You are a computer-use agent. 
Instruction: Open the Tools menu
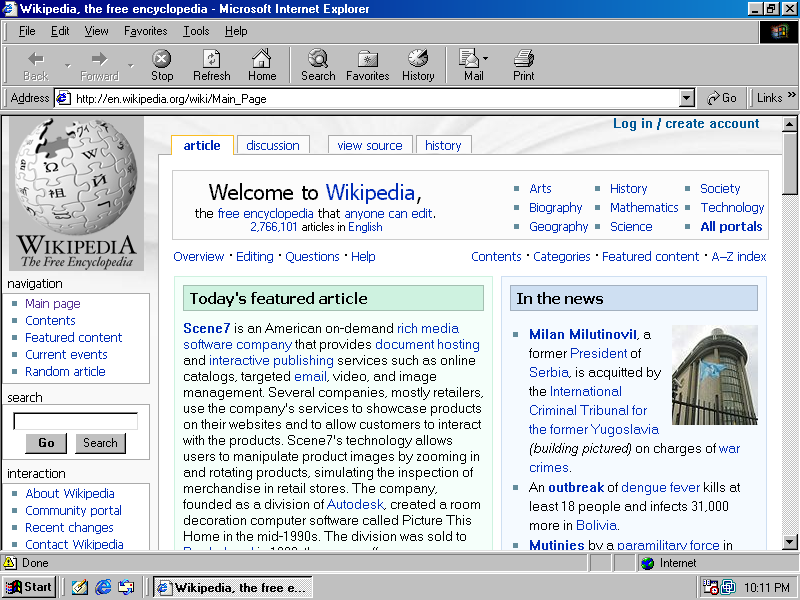pyautogui.click(x=196, y=31)
